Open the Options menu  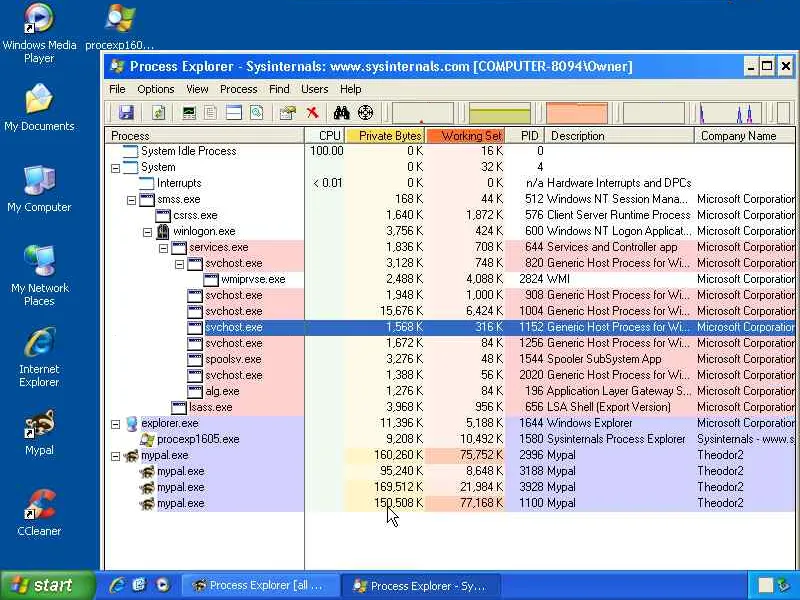(156, 89)
